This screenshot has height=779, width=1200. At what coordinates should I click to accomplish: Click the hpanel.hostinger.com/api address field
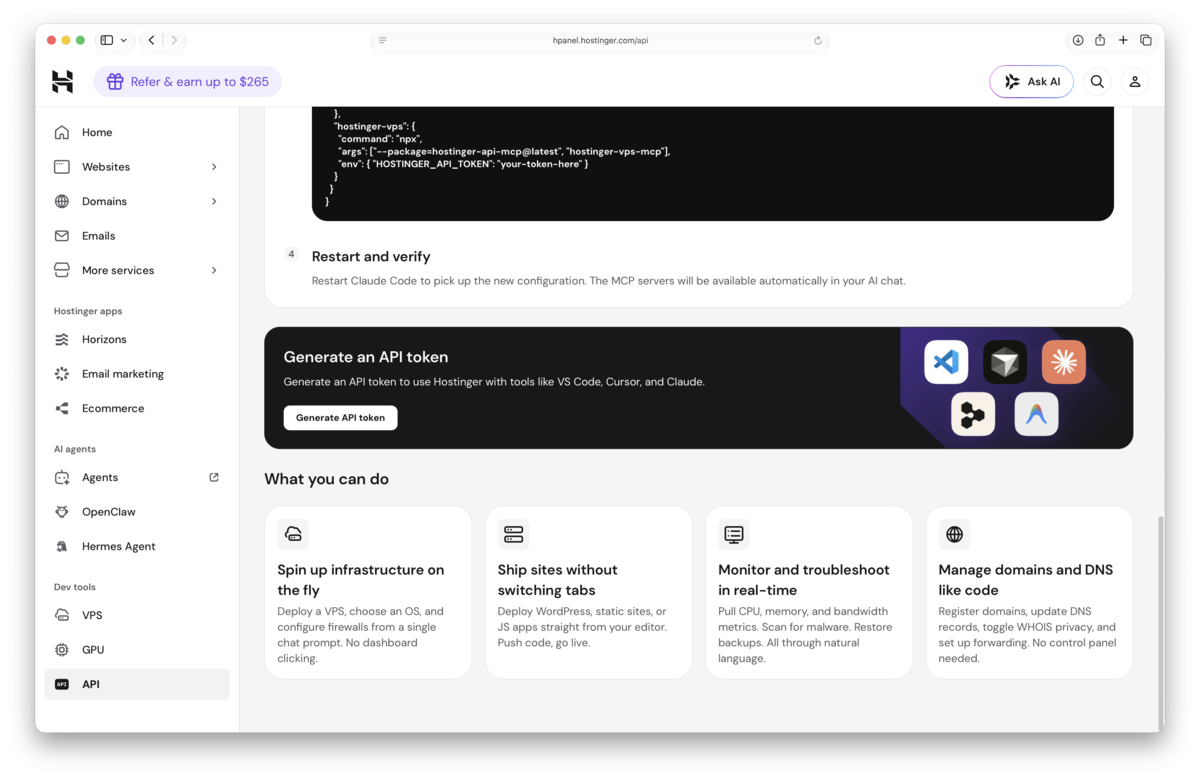(x=600, y=40)
